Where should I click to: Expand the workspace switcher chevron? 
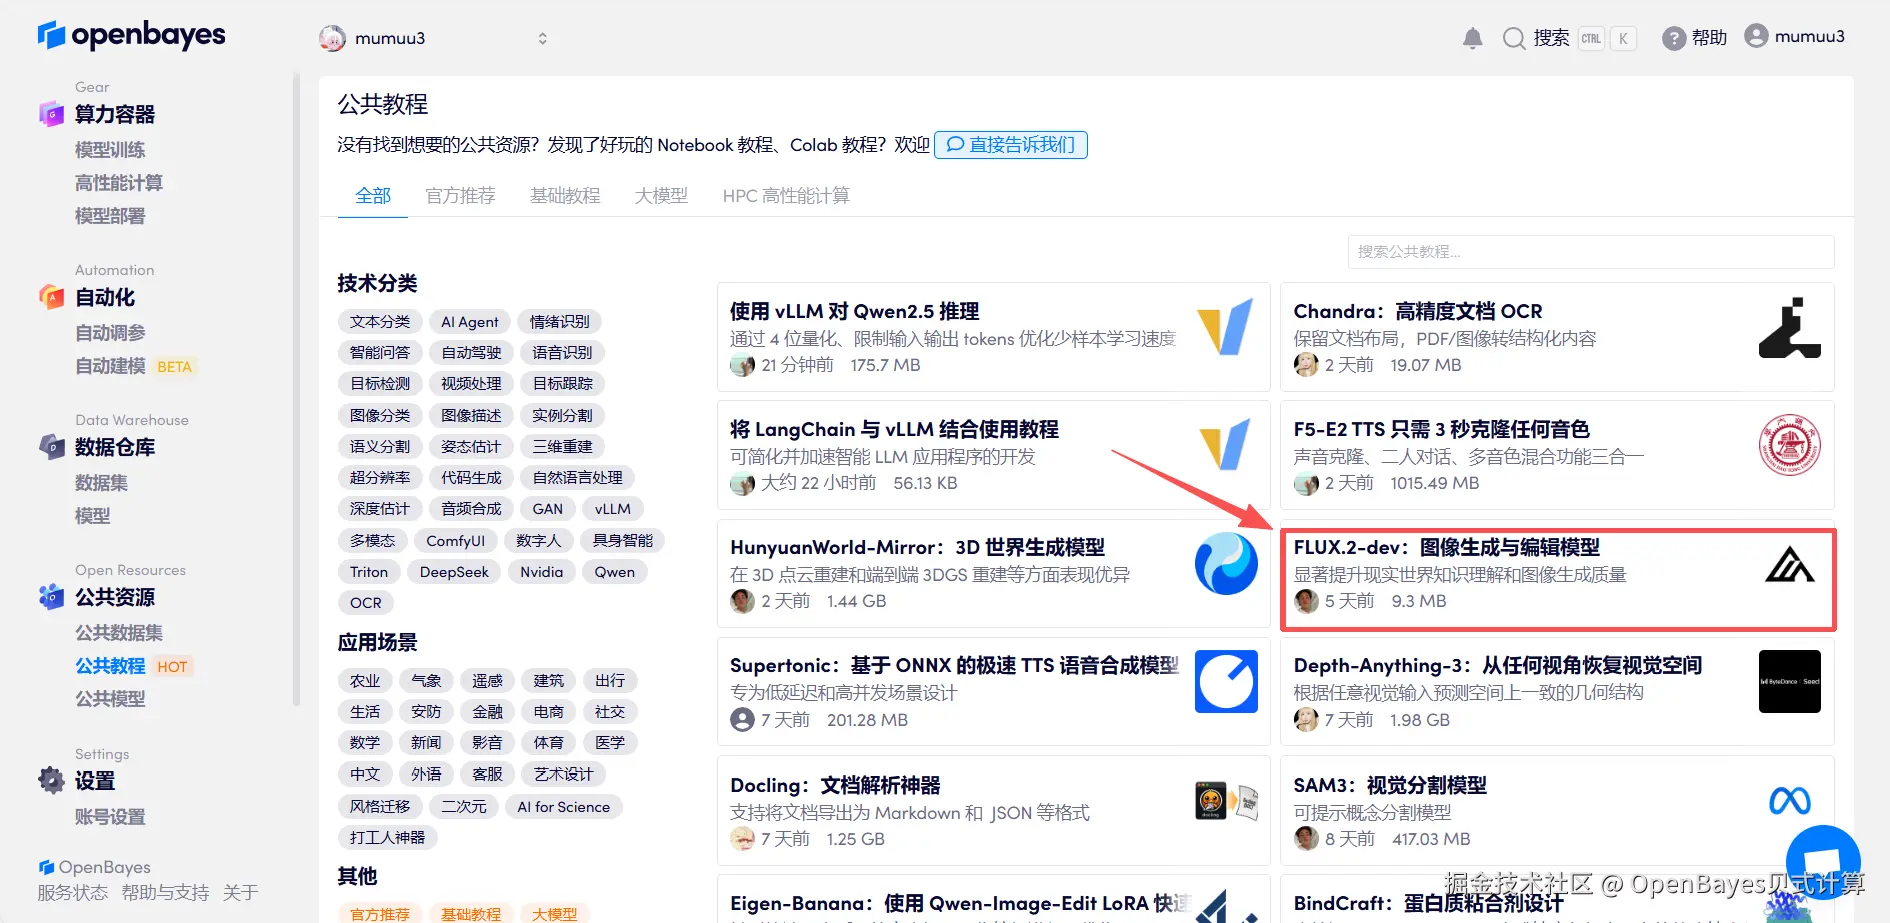[x=542, y=38]
